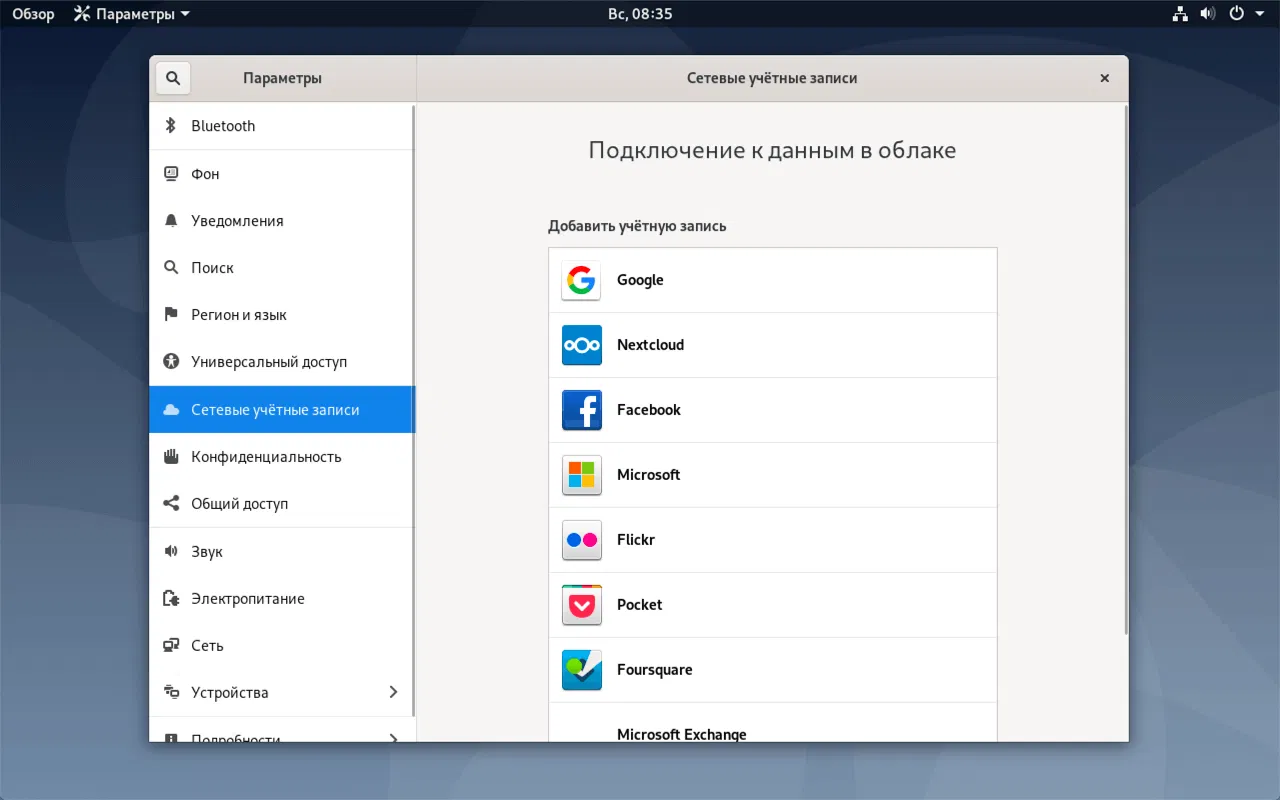The height and width of the screenshot is (800, 1280).
Task: Click the search magnifier button in the Settings header
Action: [172, 78]
